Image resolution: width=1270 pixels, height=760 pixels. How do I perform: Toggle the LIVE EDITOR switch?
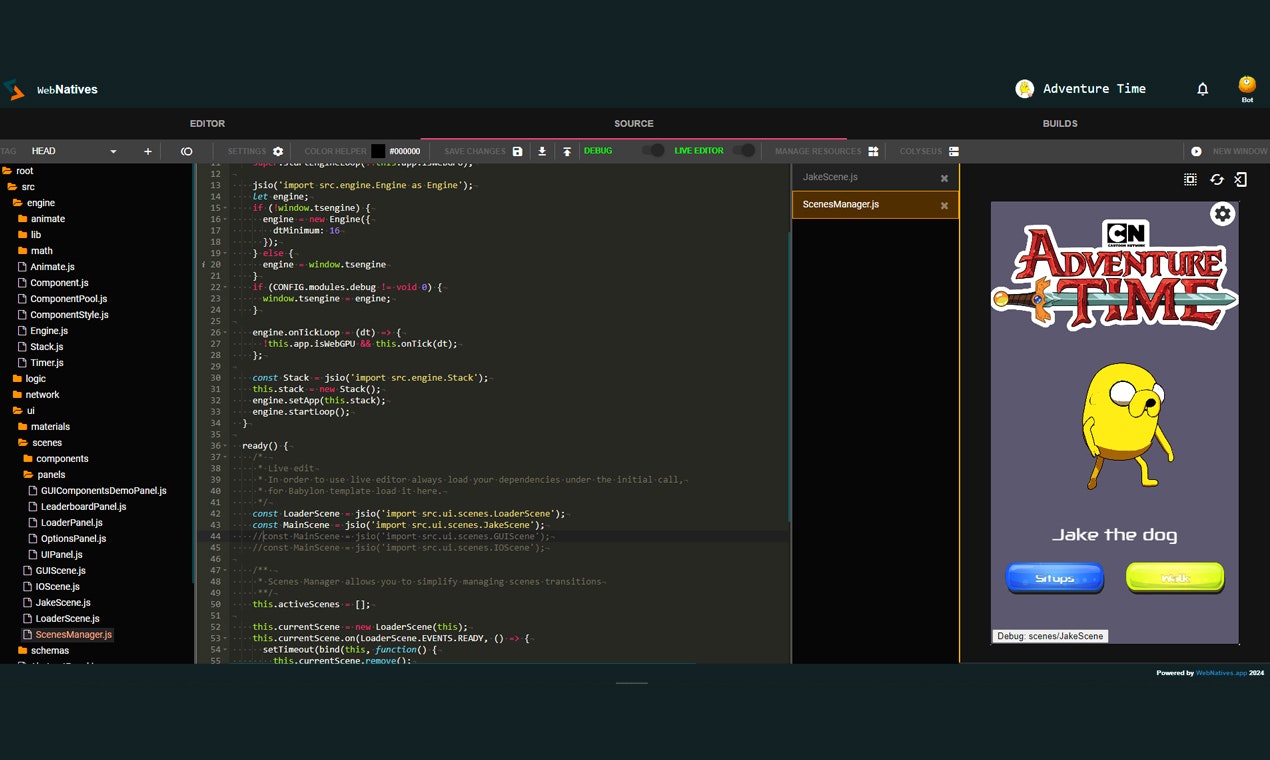pos(743,151)
